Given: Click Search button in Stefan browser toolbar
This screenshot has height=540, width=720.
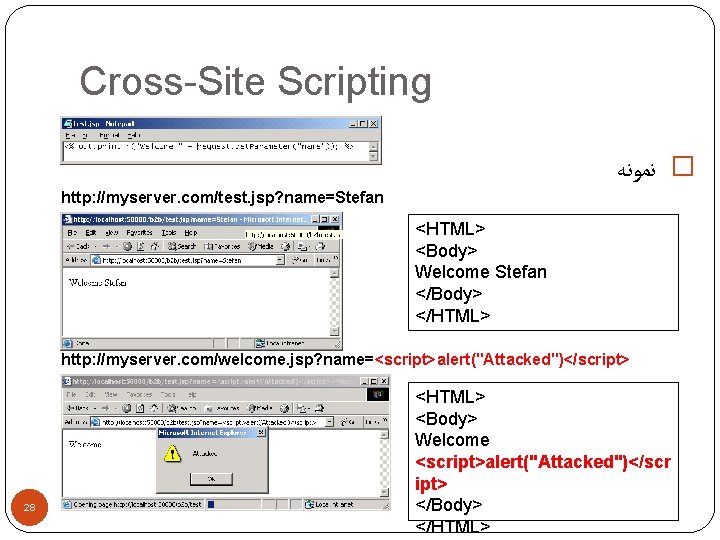Looking at the screenshot, I should point(182,246).
